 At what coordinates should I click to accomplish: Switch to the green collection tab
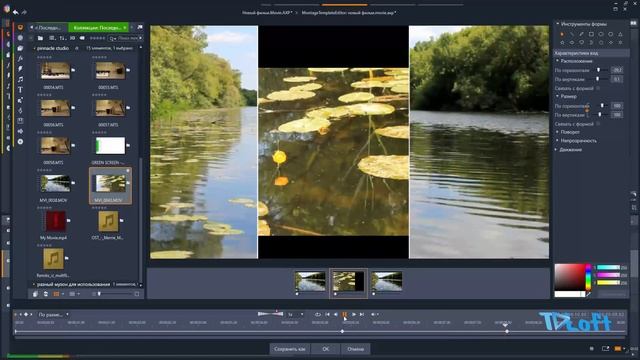[x=97, y=27]
